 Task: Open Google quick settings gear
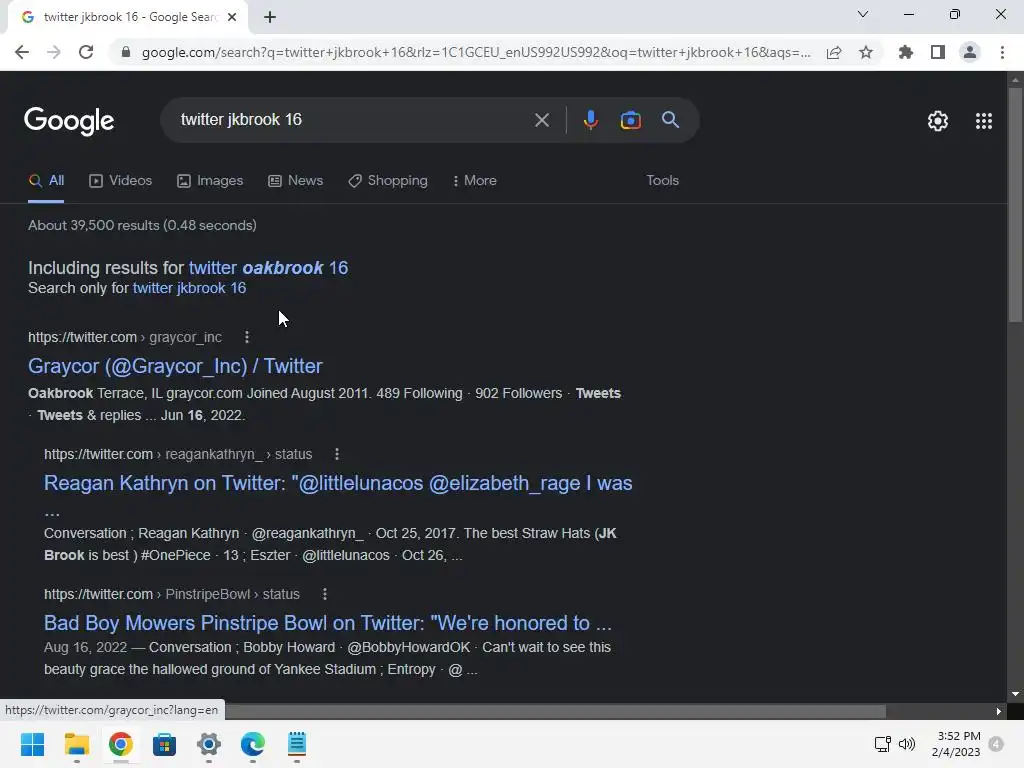pyautogui.click(x=938, y=121)
